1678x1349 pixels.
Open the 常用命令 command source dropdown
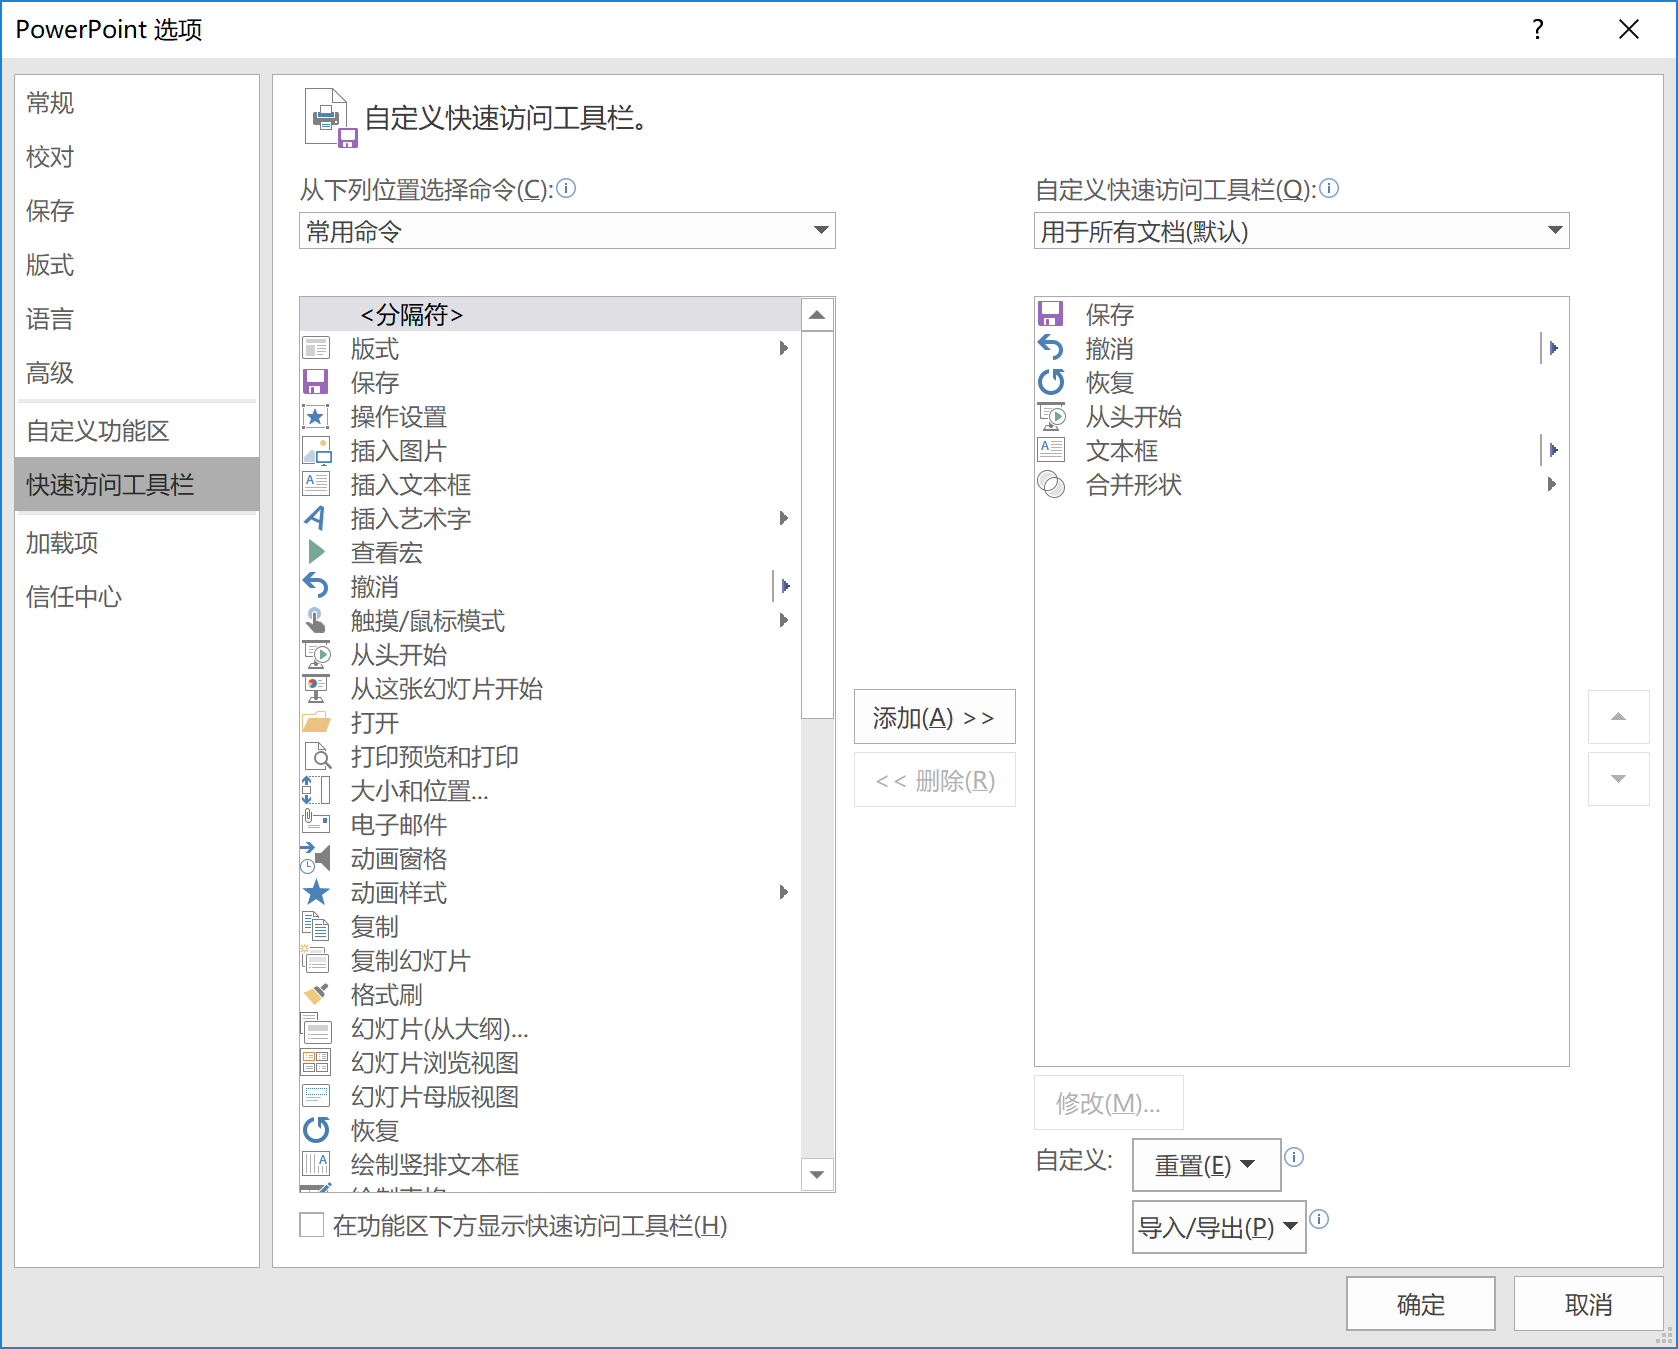567,231
